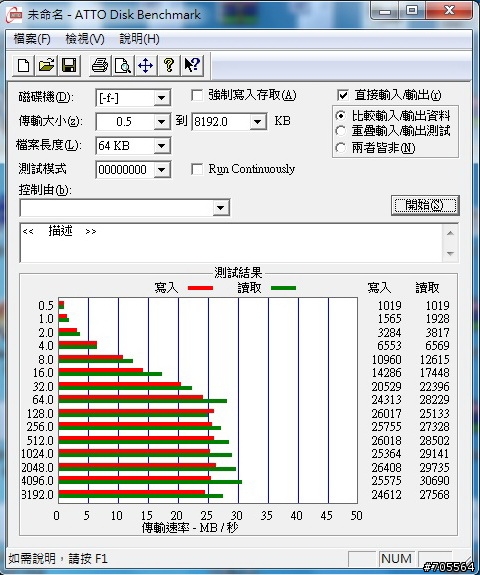Maximize the ATTO Disk Benchmark window

[x=412, y=11]
